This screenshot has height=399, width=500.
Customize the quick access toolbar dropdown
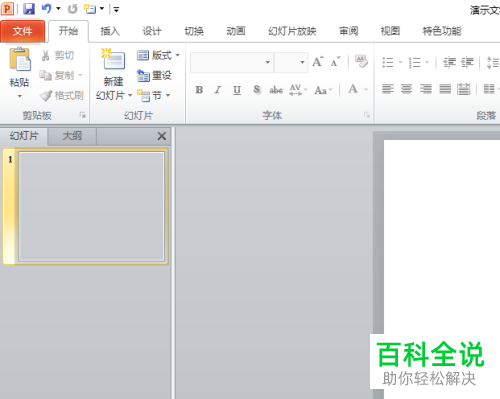point(116,9)
